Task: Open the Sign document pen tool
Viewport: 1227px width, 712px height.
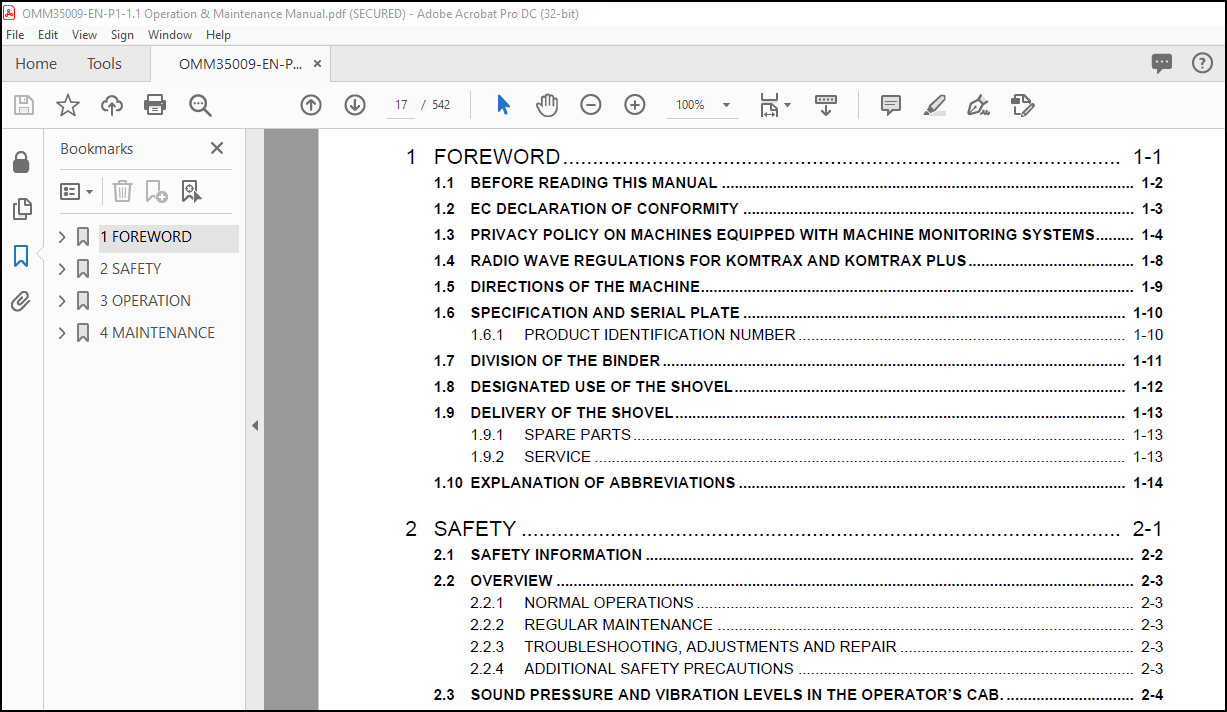Action: coord(979,105)
